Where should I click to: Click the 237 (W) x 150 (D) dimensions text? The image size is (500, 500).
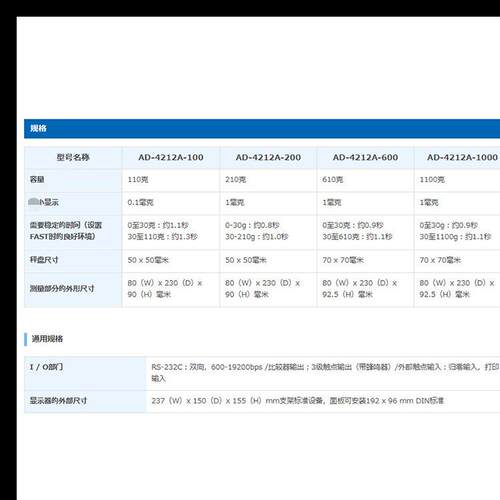point(297,401)
